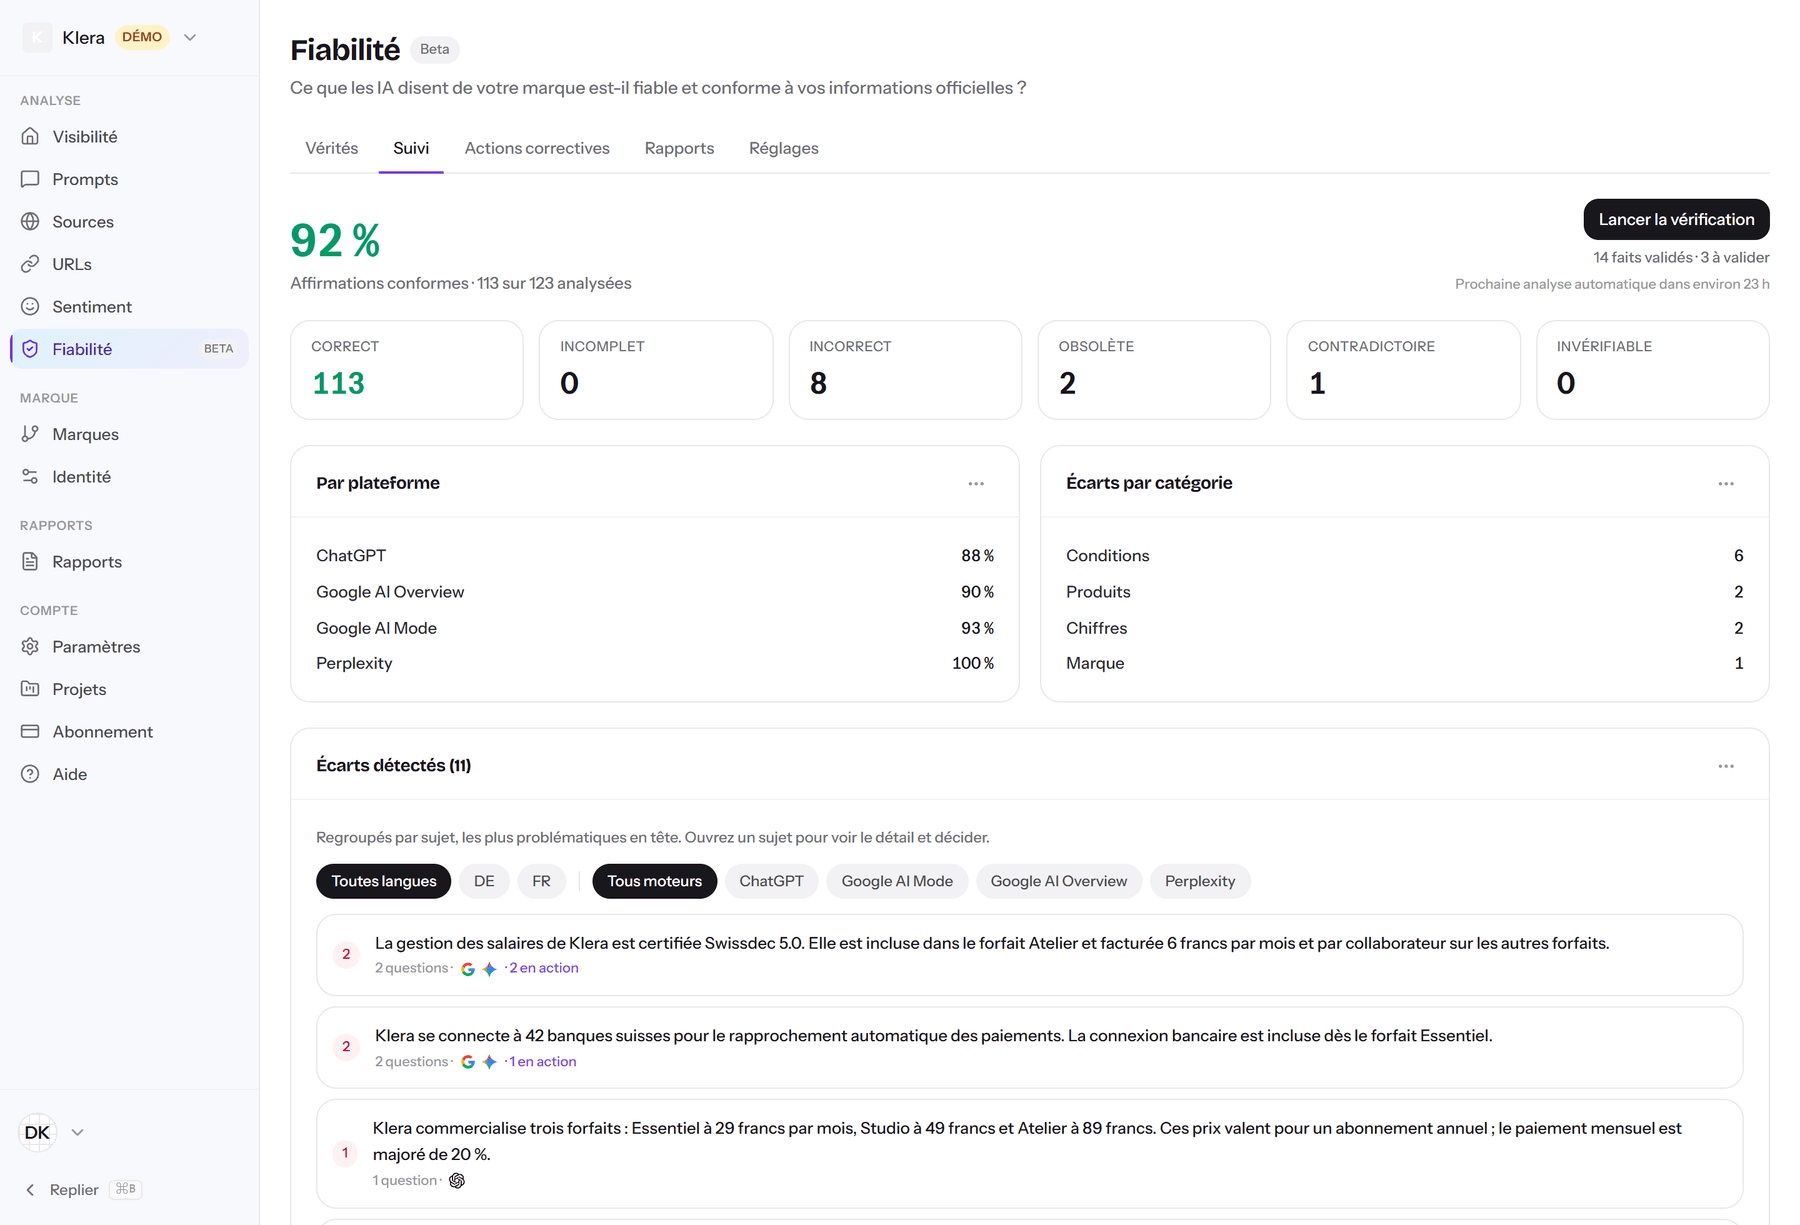Click the Conditions category row
This screenshot has height=1225, width=1800.
point(1404,556)
